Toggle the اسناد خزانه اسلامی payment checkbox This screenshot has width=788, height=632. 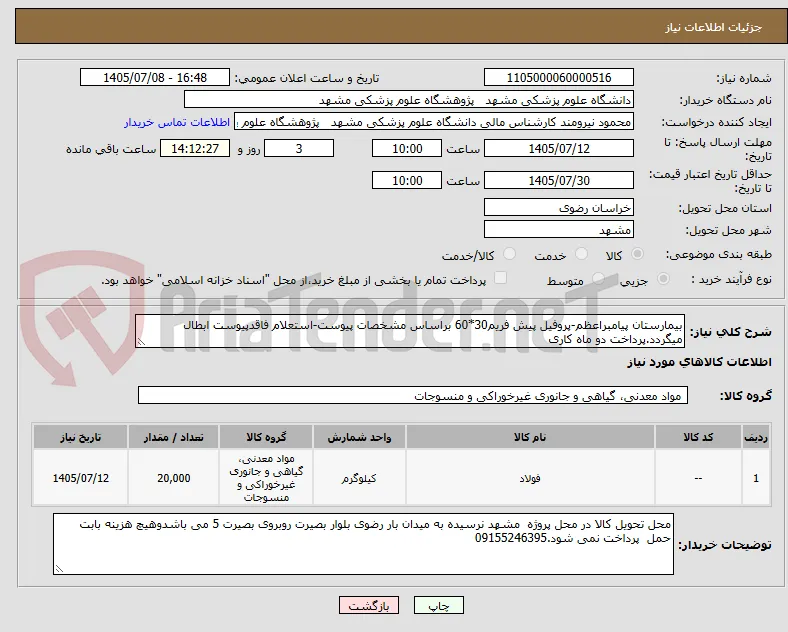pos(501,278)
